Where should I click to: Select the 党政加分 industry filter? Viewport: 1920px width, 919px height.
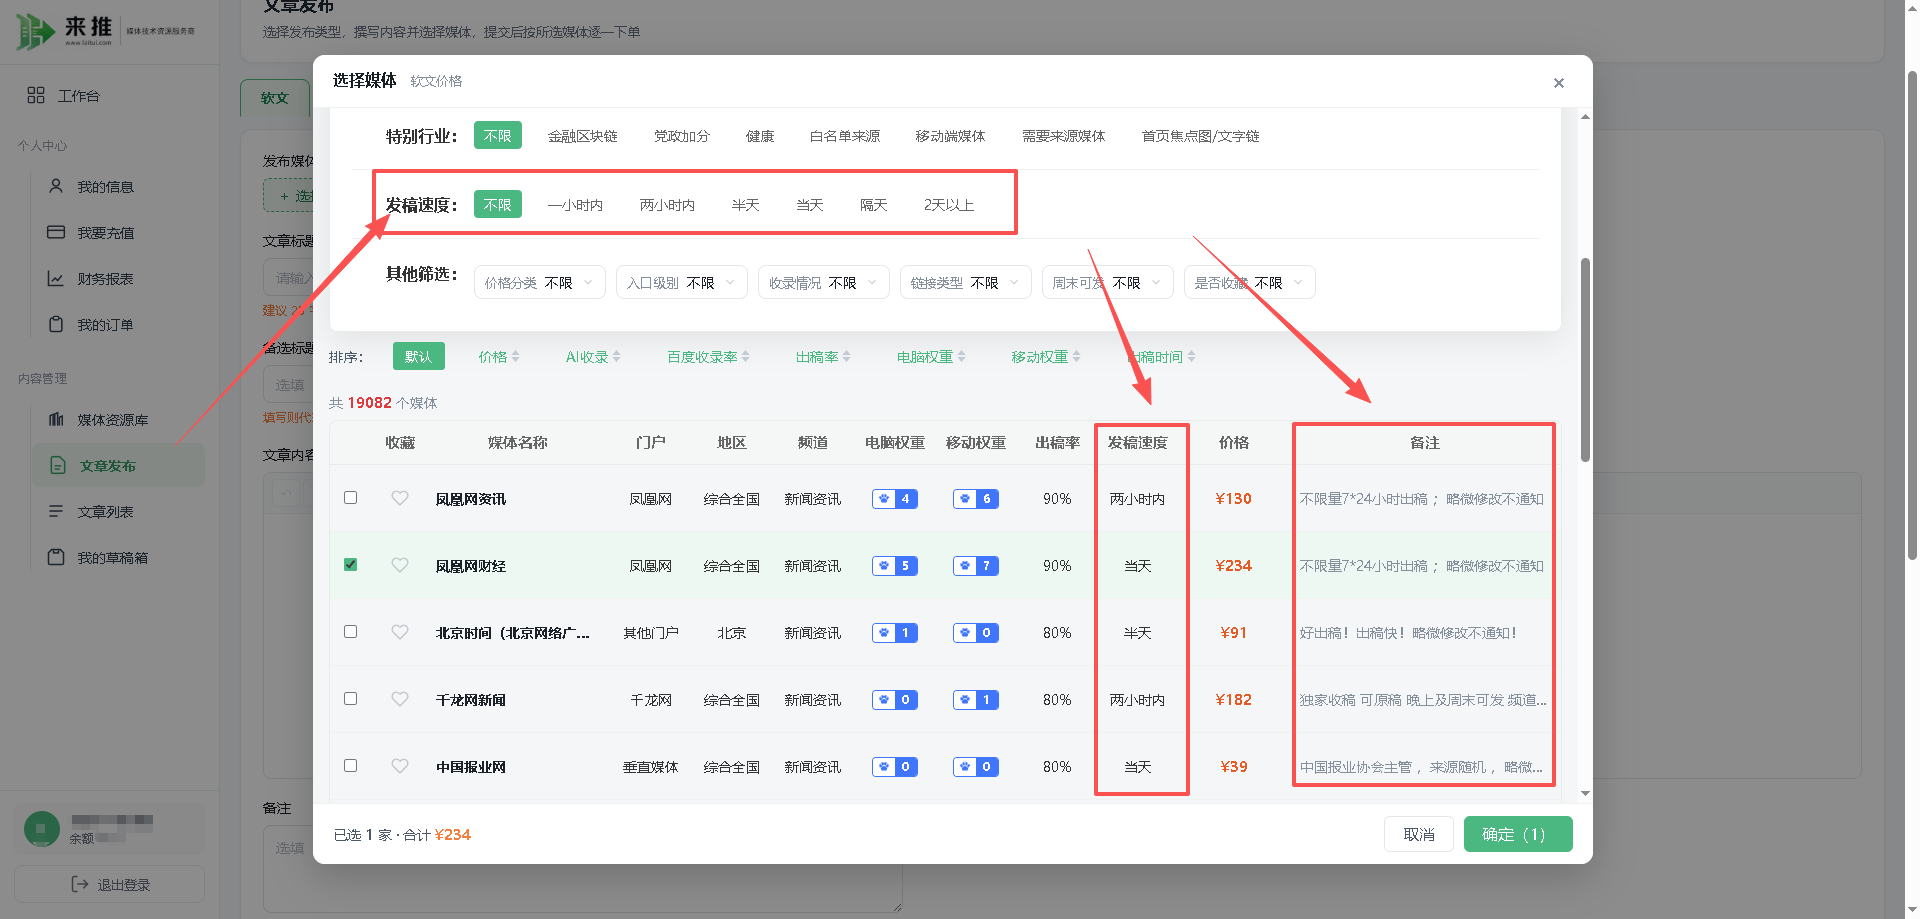tap(681, 136)
